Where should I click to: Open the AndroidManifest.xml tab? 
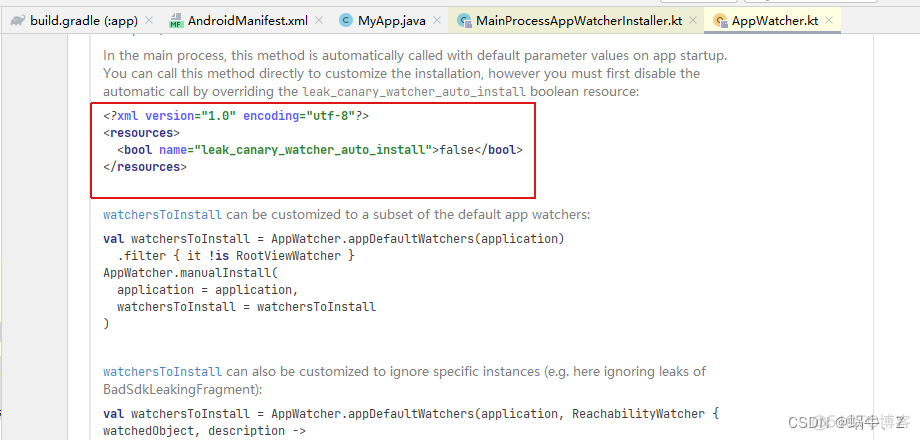(248, 20)
